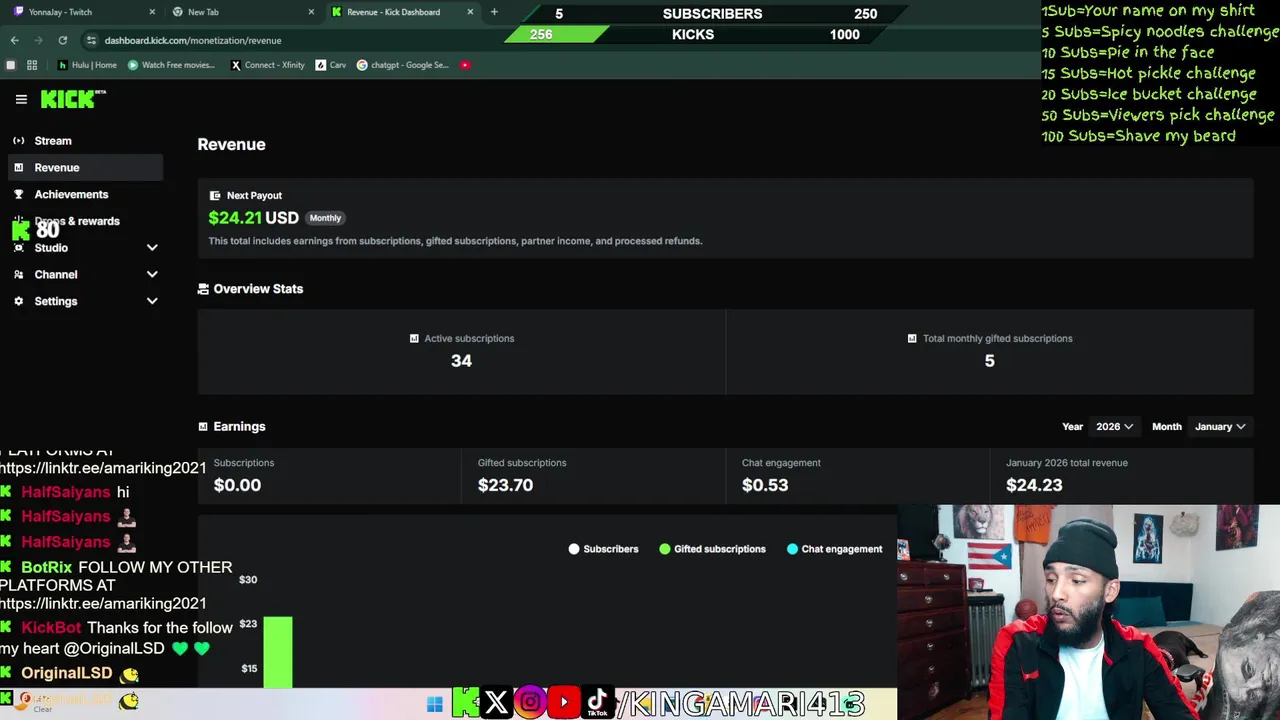
Task: Toggle Subscribers series in chart legend
Action: (x=603, y=549)
